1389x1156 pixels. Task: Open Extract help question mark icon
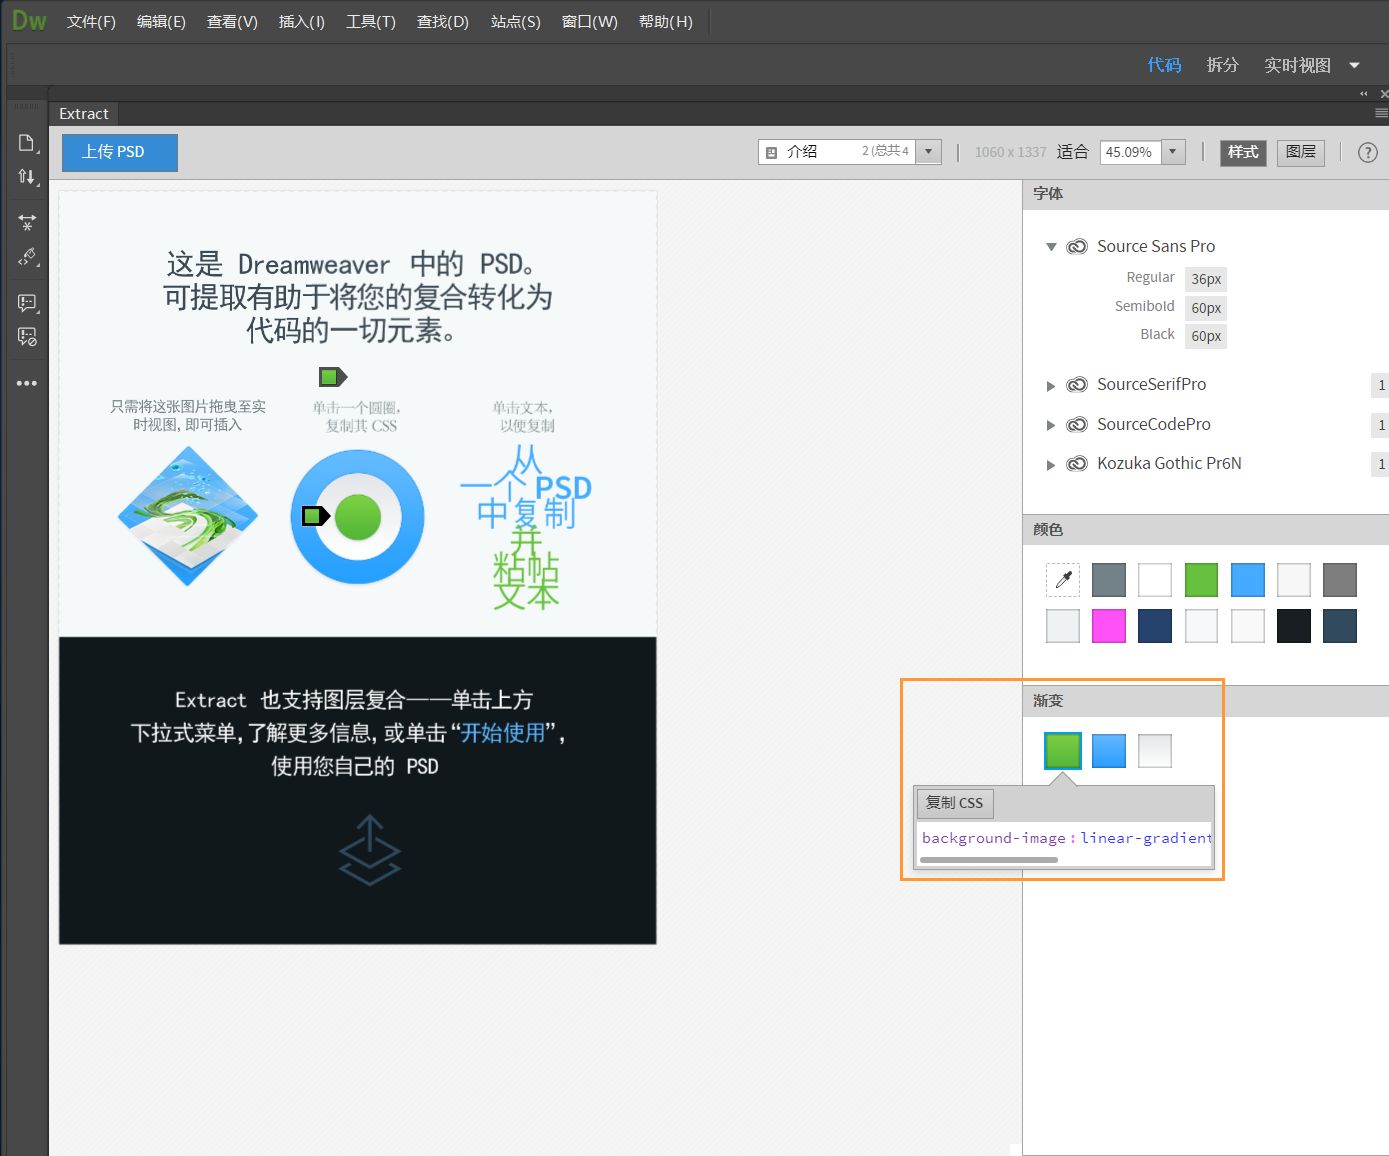pyautogui.click(x=1368, y=152)
